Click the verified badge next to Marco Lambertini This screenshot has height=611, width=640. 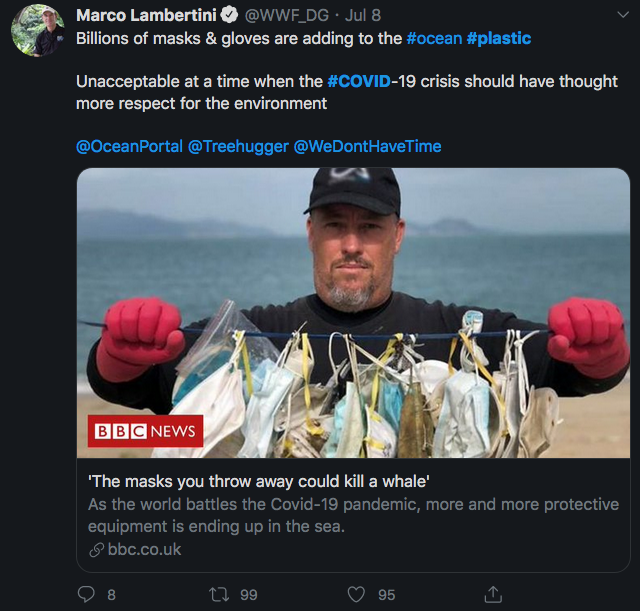coord(230,15)
